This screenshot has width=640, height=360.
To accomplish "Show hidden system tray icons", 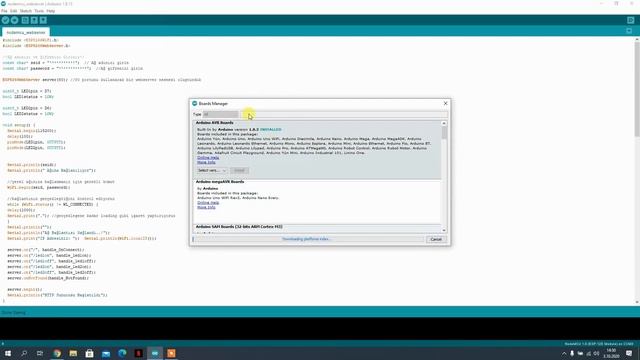I will 564,353.
